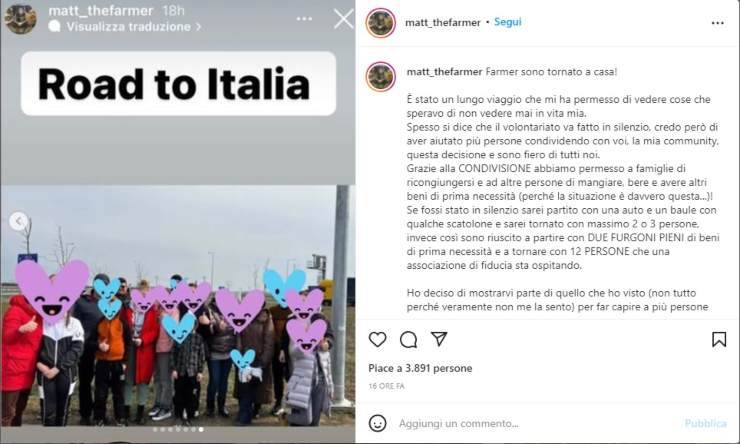The image size is (740, 444).
Task: Save post using the bookmark icon
Action: point(719,339)
